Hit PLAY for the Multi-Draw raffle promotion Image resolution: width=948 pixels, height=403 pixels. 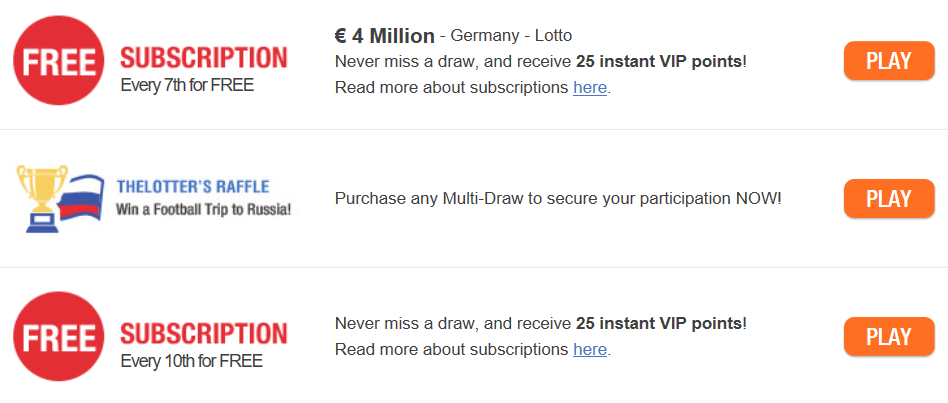point(889,198)
